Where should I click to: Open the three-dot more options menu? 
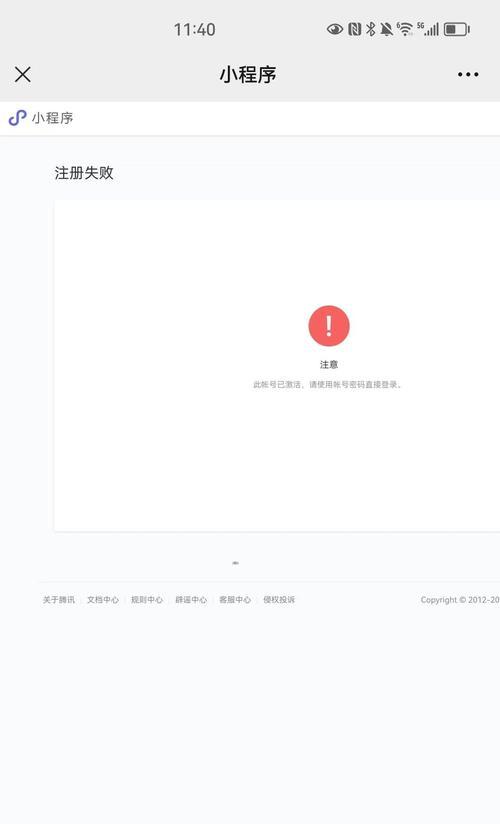pos(468,75)
